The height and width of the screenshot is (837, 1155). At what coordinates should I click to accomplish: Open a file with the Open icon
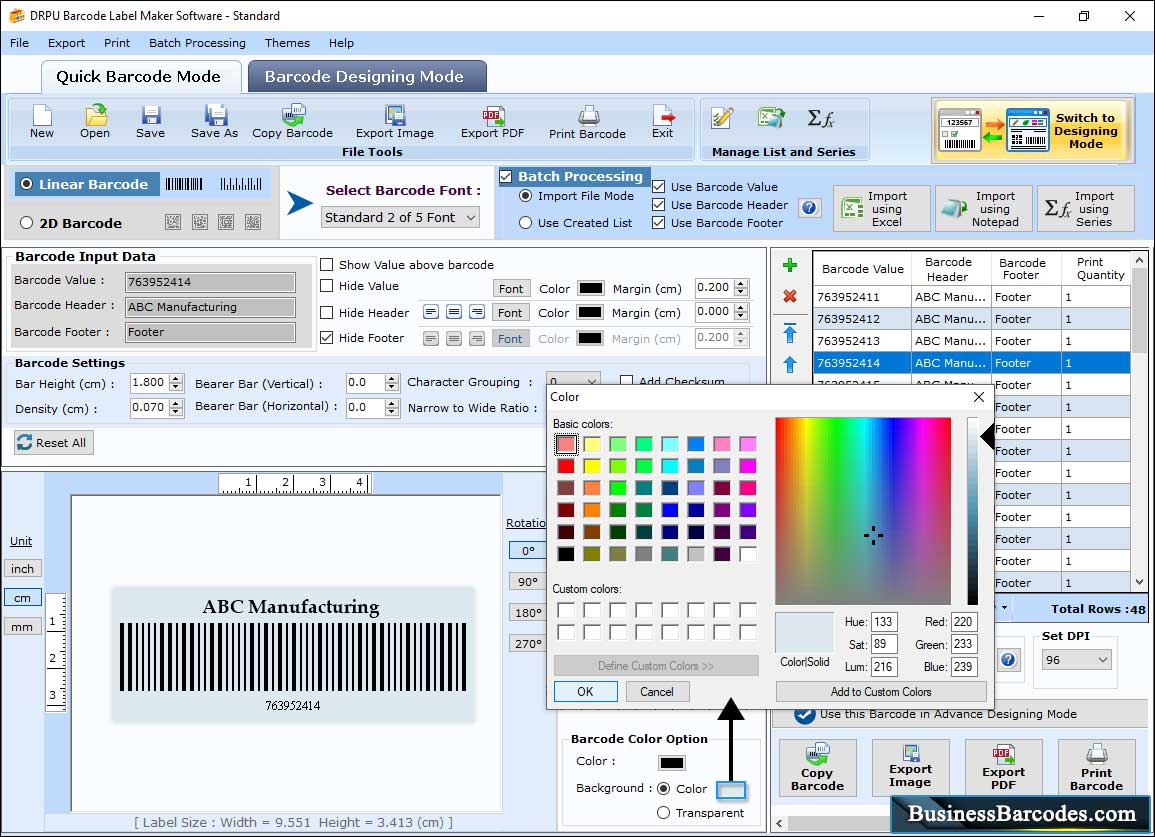95,121
